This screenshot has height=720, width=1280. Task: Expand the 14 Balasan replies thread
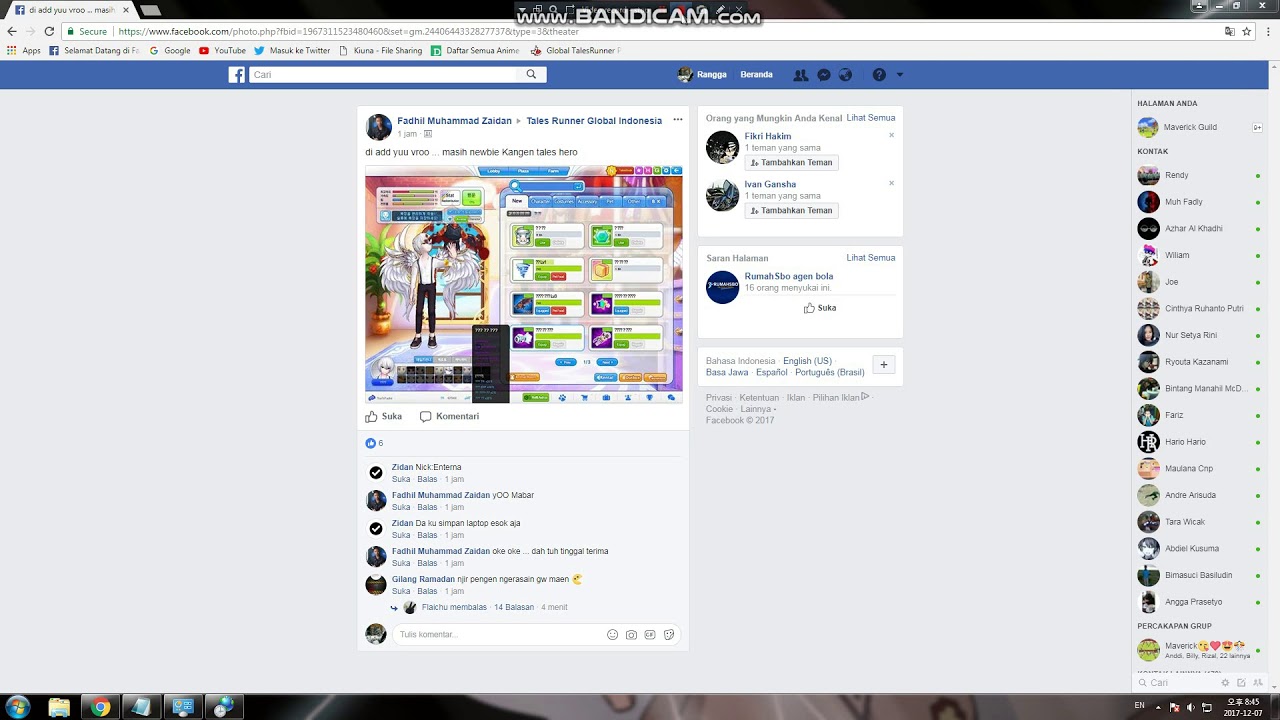(514, 607)
